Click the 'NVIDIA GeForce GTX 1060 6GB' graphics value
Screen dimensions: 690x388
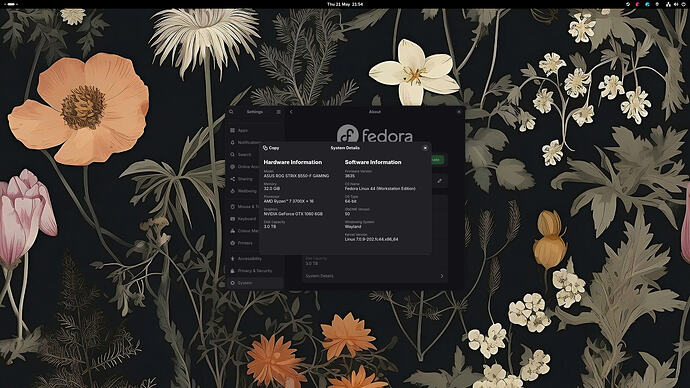293,214
